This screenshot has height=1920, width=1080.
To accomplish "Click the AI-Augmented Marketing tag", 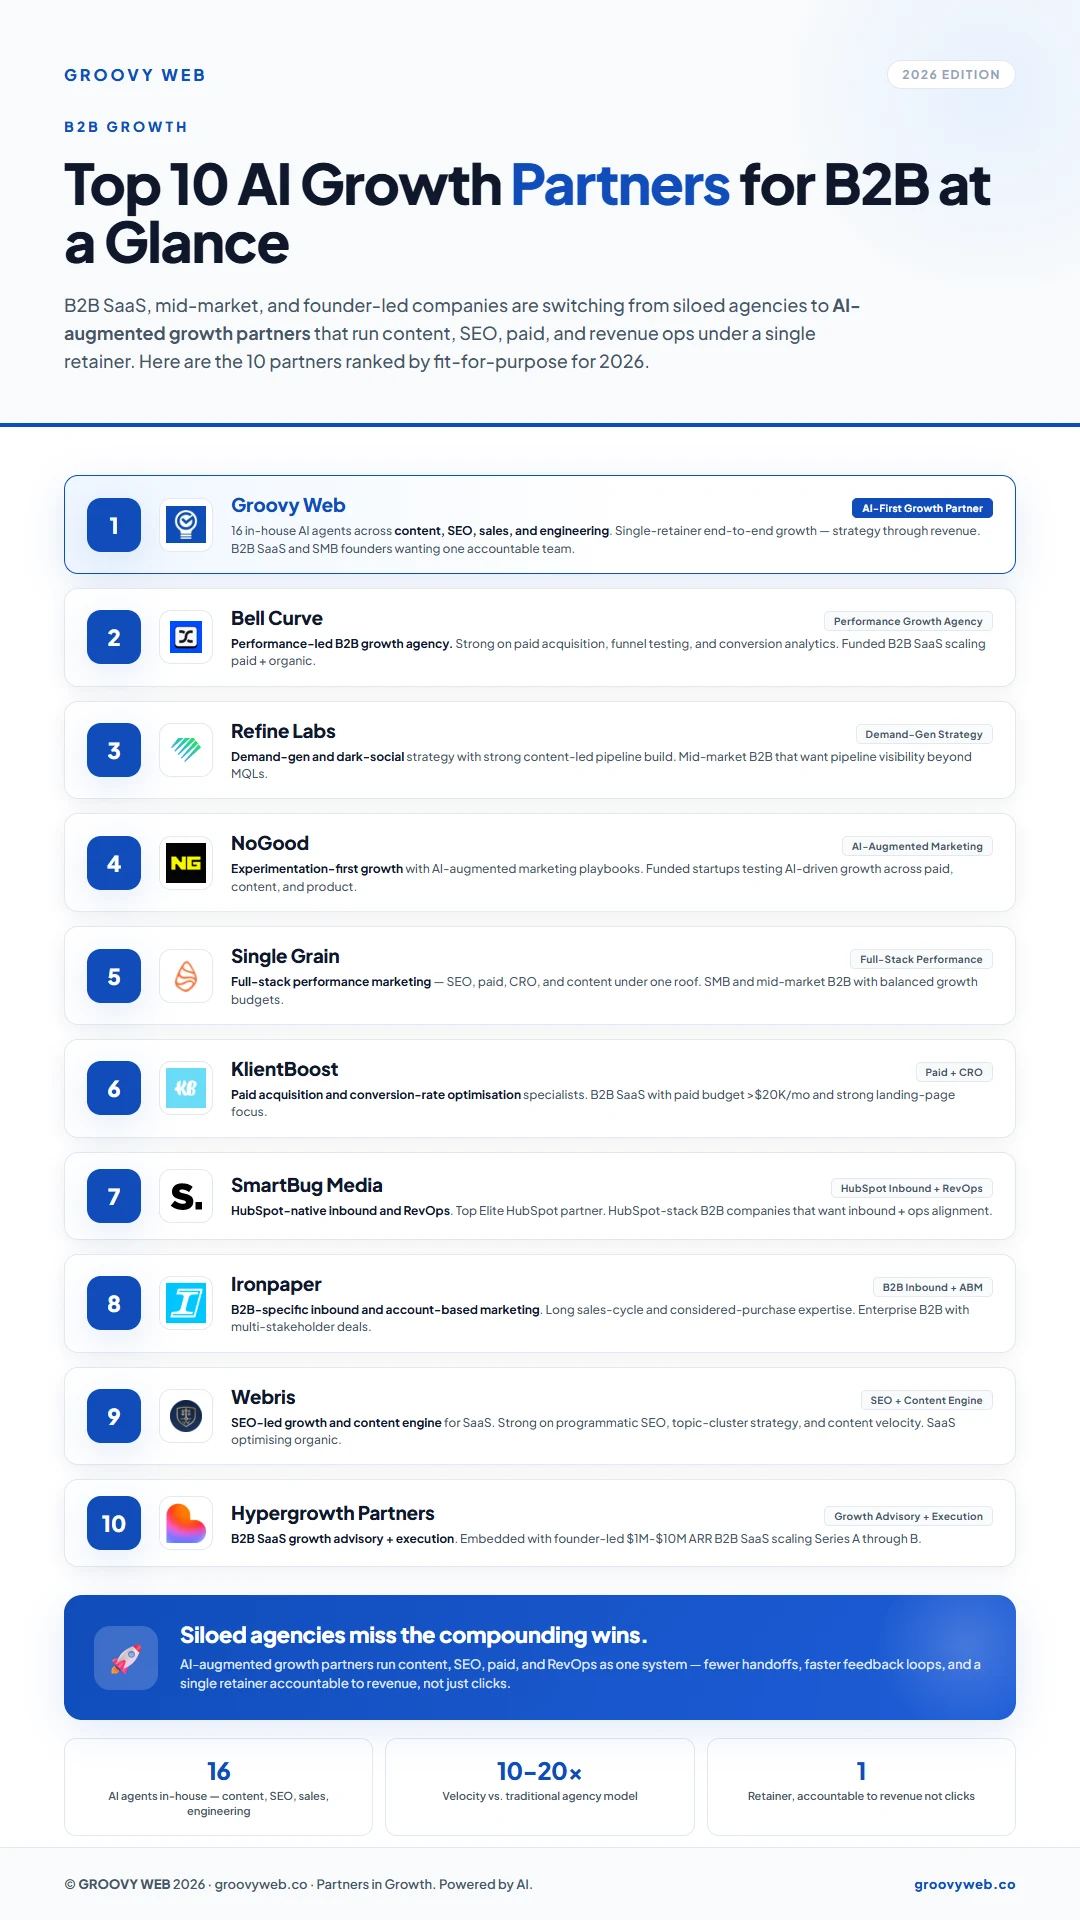I will coord(917,846).
